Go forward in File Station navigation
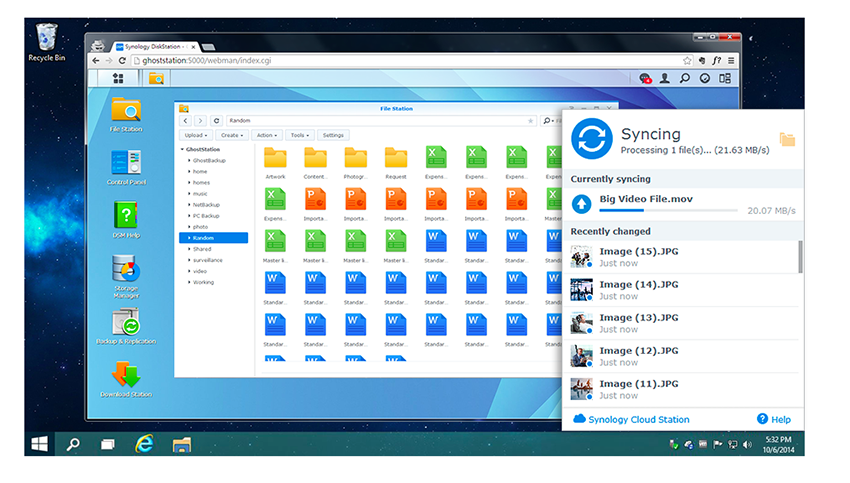The height and width of the screenshot is (483, 850). pyautogui.click(x=200, y=120)
